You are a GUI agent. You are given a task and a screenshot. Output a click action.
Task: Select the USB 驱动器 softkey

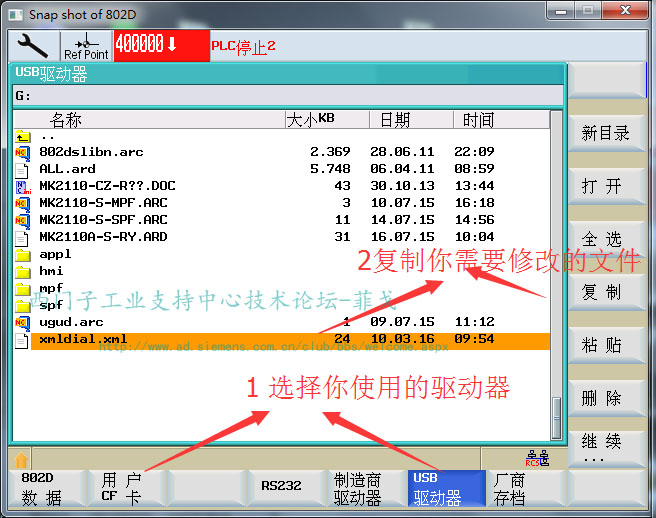(446, 488)
